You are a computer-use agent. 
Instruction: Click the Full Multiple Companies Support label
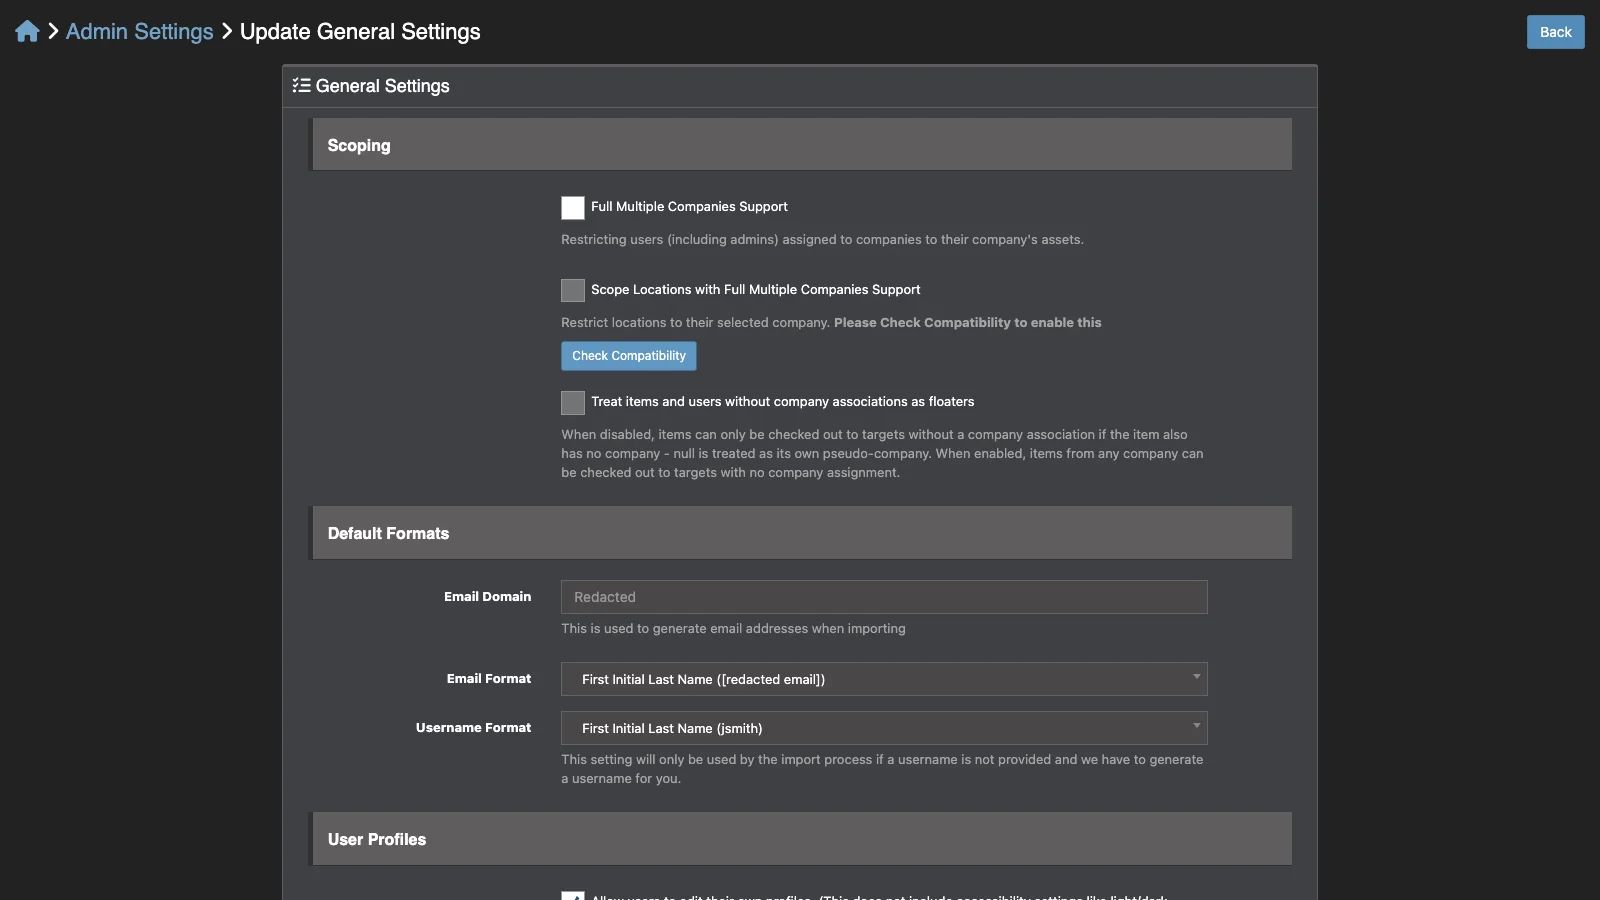[689, 207]
